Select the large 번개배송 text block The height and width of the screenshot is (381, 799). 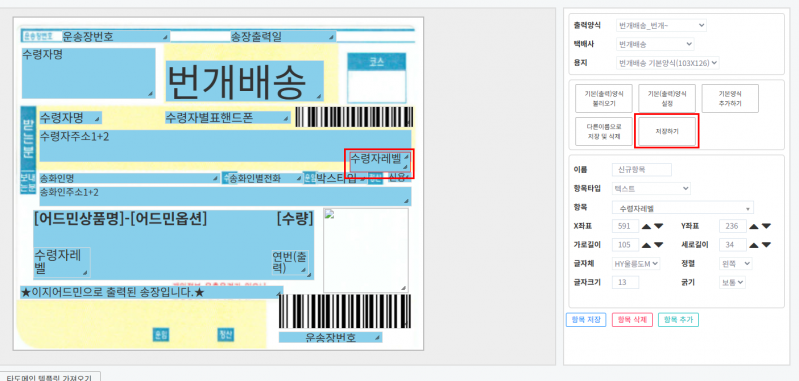coord(245,80)
